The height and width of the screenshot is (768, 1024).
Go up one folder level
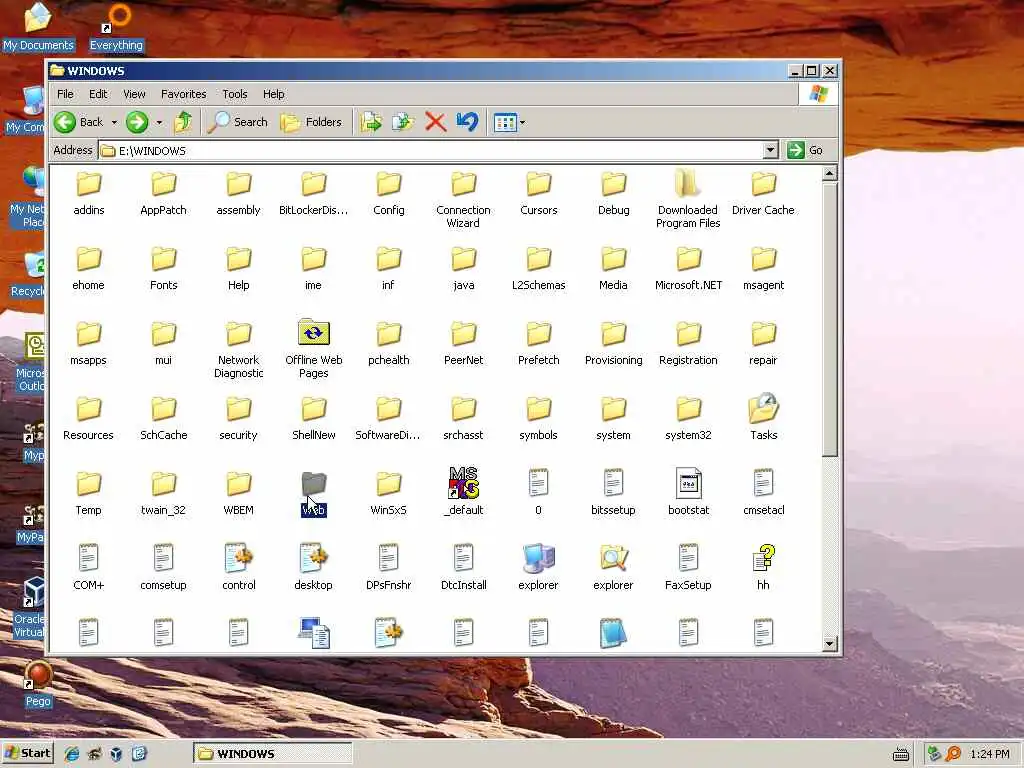coord(184,122)
